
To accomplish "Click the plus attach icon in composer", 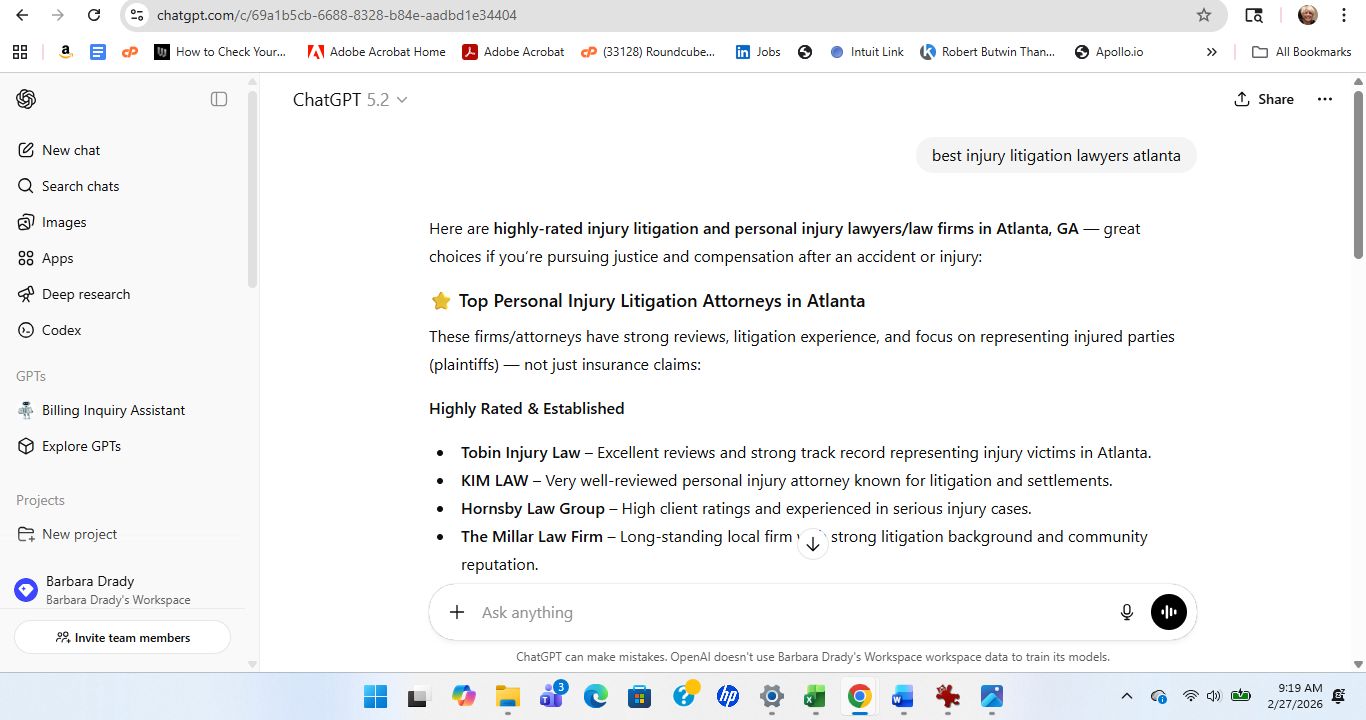I will [457, 612].
